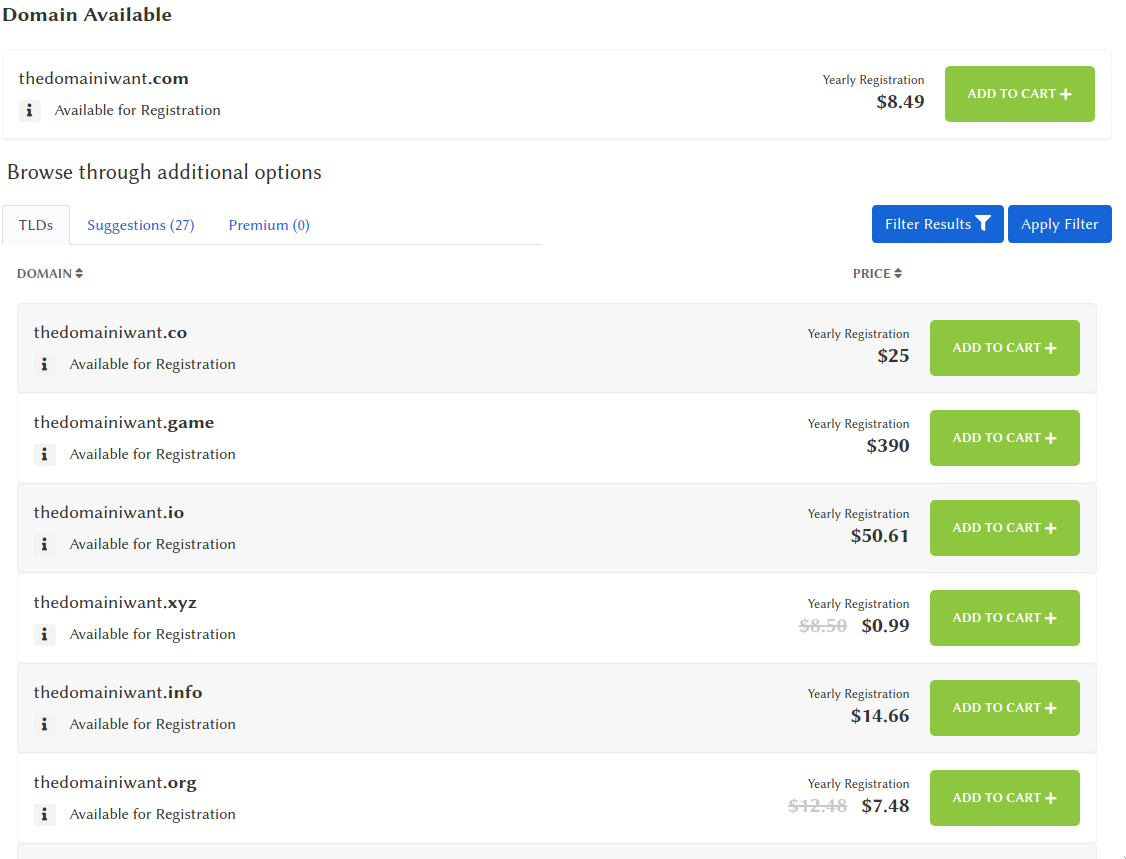This screenshot has width=1126, height=859.
Task: Click Browse through additional options heading
Action: (164, 172)
